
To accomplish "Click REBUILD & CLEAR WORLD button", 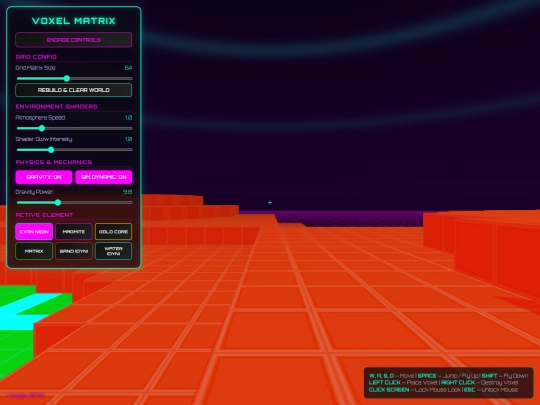I will (x=73, y=90).
